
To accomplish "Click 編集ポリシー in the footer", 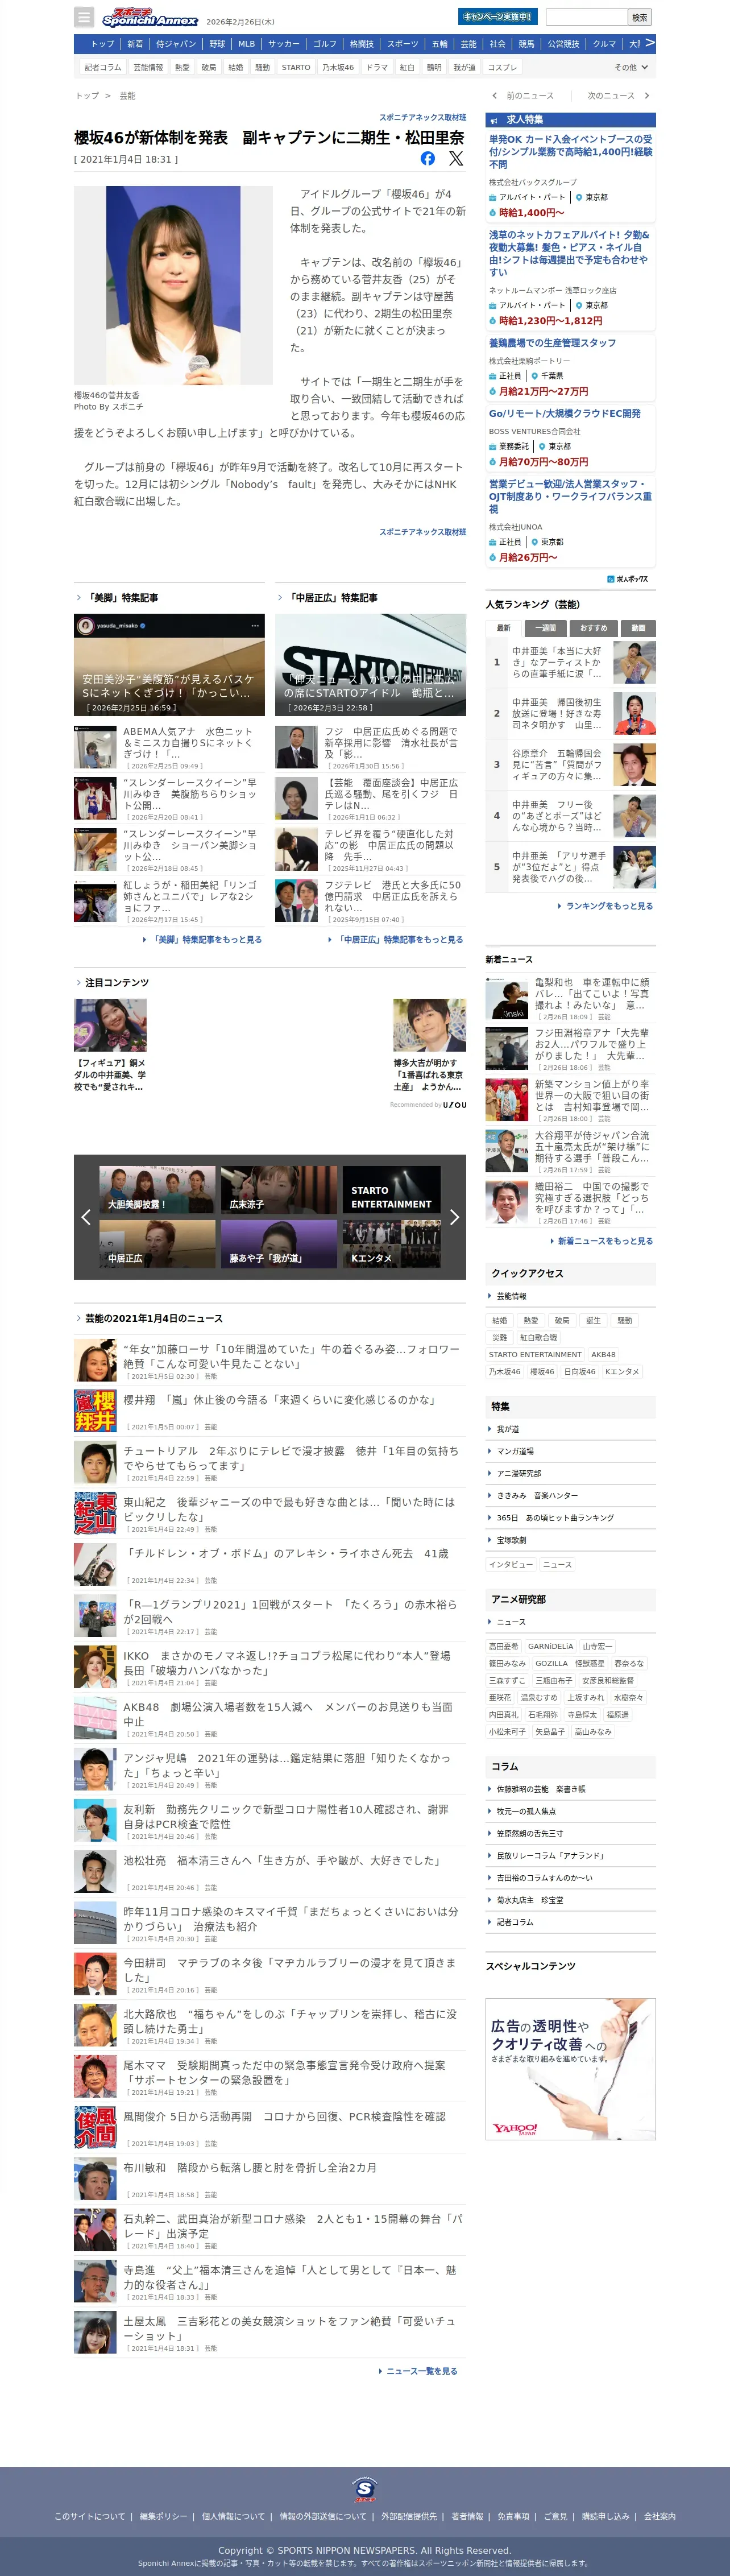I will [163, 2516].
